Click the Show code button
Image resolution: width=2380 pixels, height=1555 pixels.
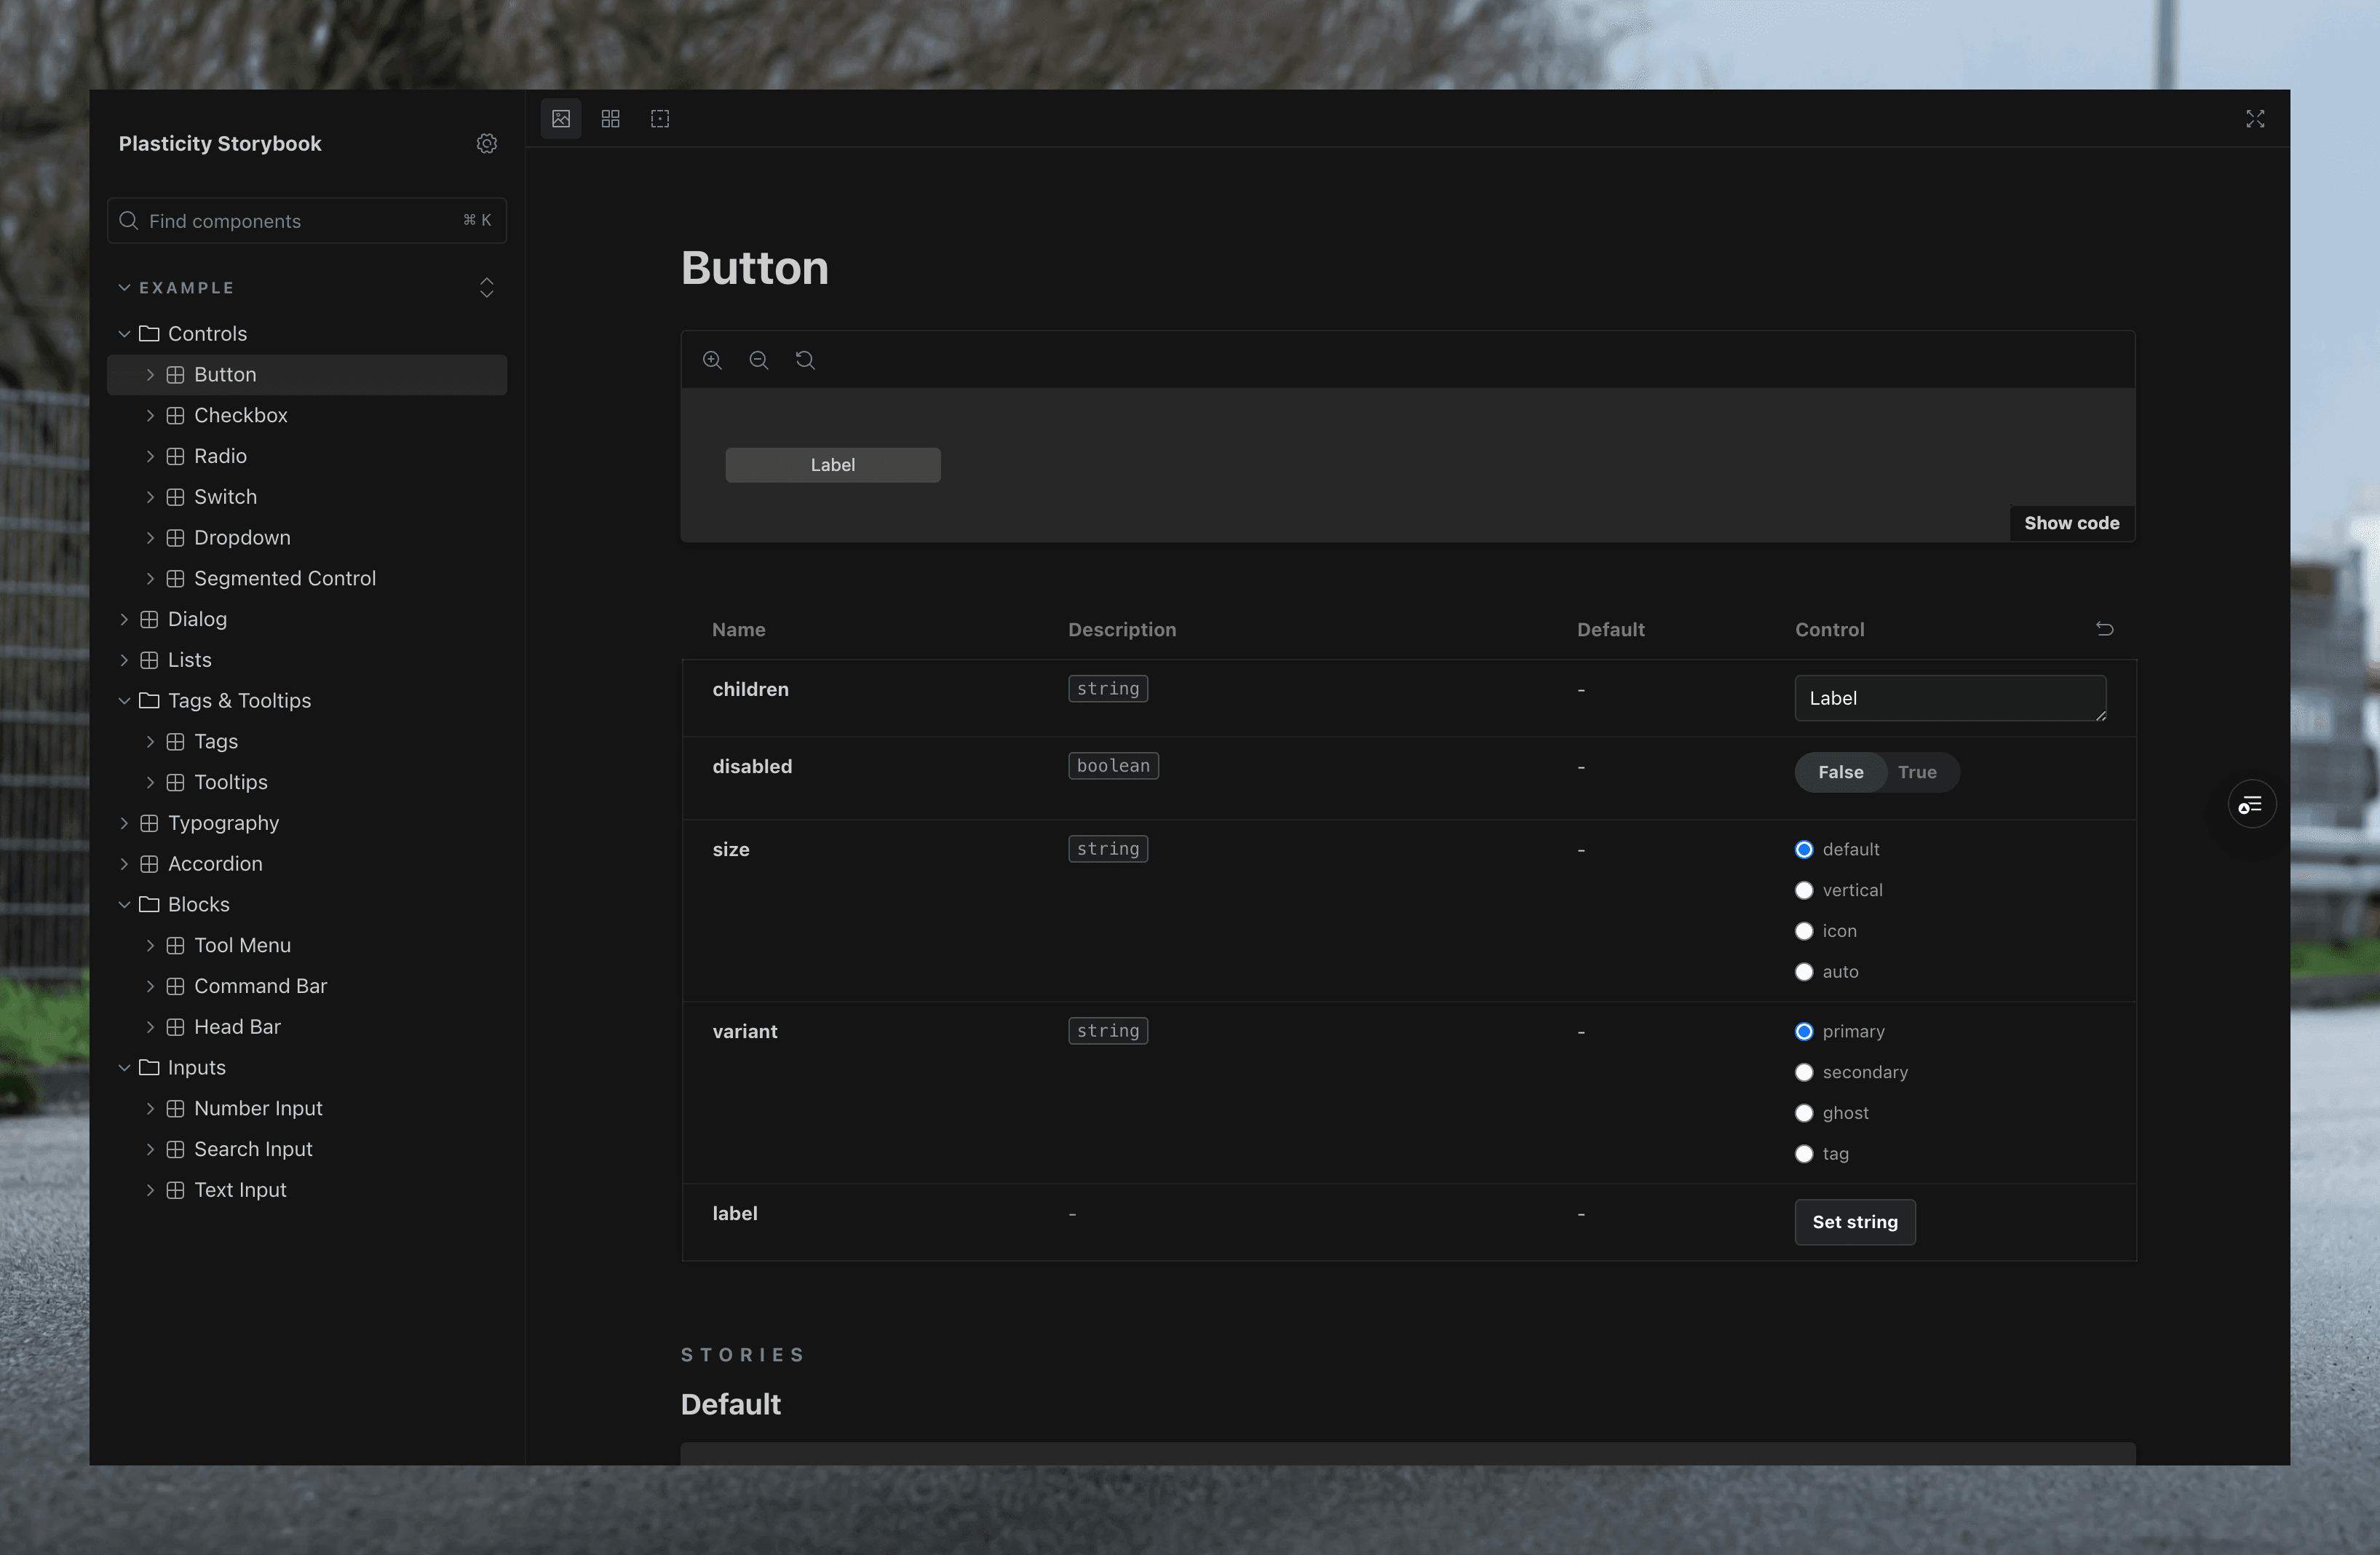click(2071, 523)
